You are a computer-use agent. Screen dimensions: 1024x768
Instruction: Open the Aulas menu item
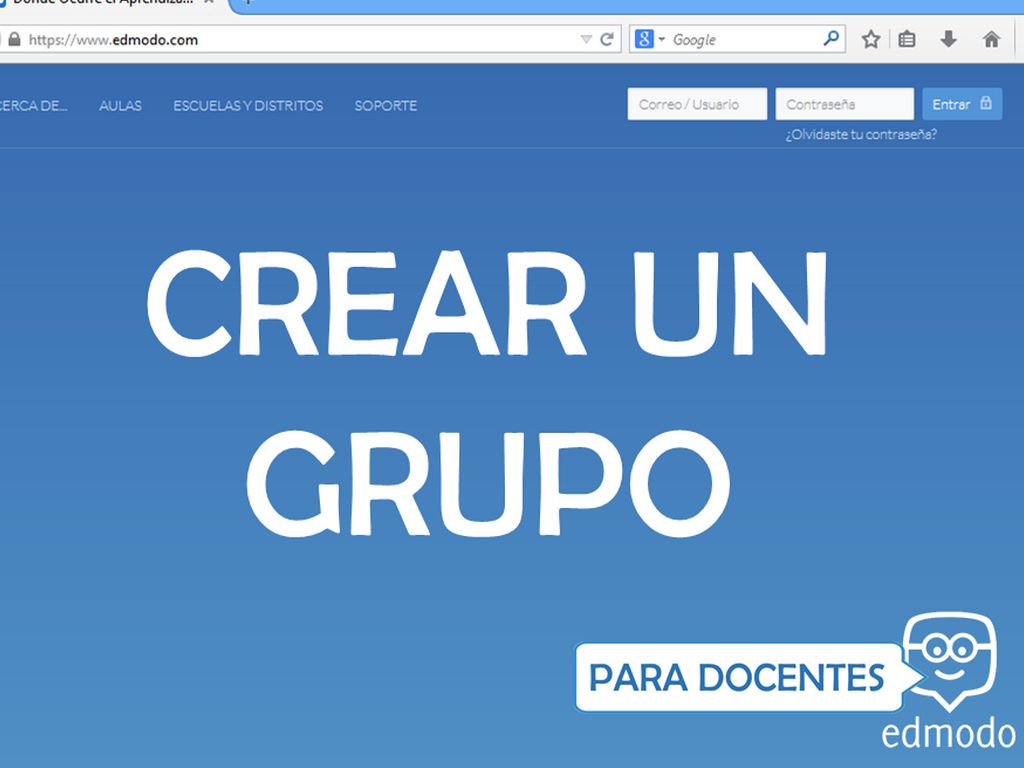click(120, 105)
